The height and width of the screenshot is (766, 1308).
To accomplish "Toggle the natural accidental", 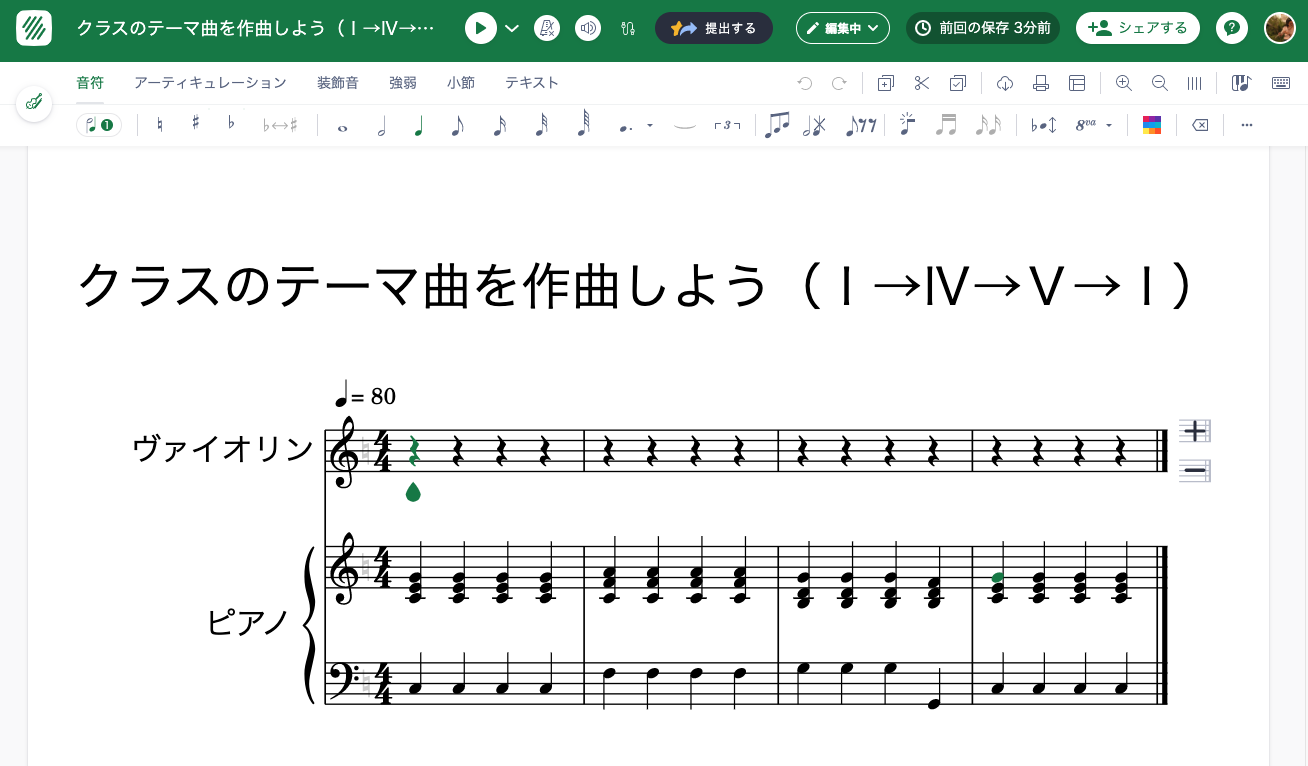I will coord(160,124).
